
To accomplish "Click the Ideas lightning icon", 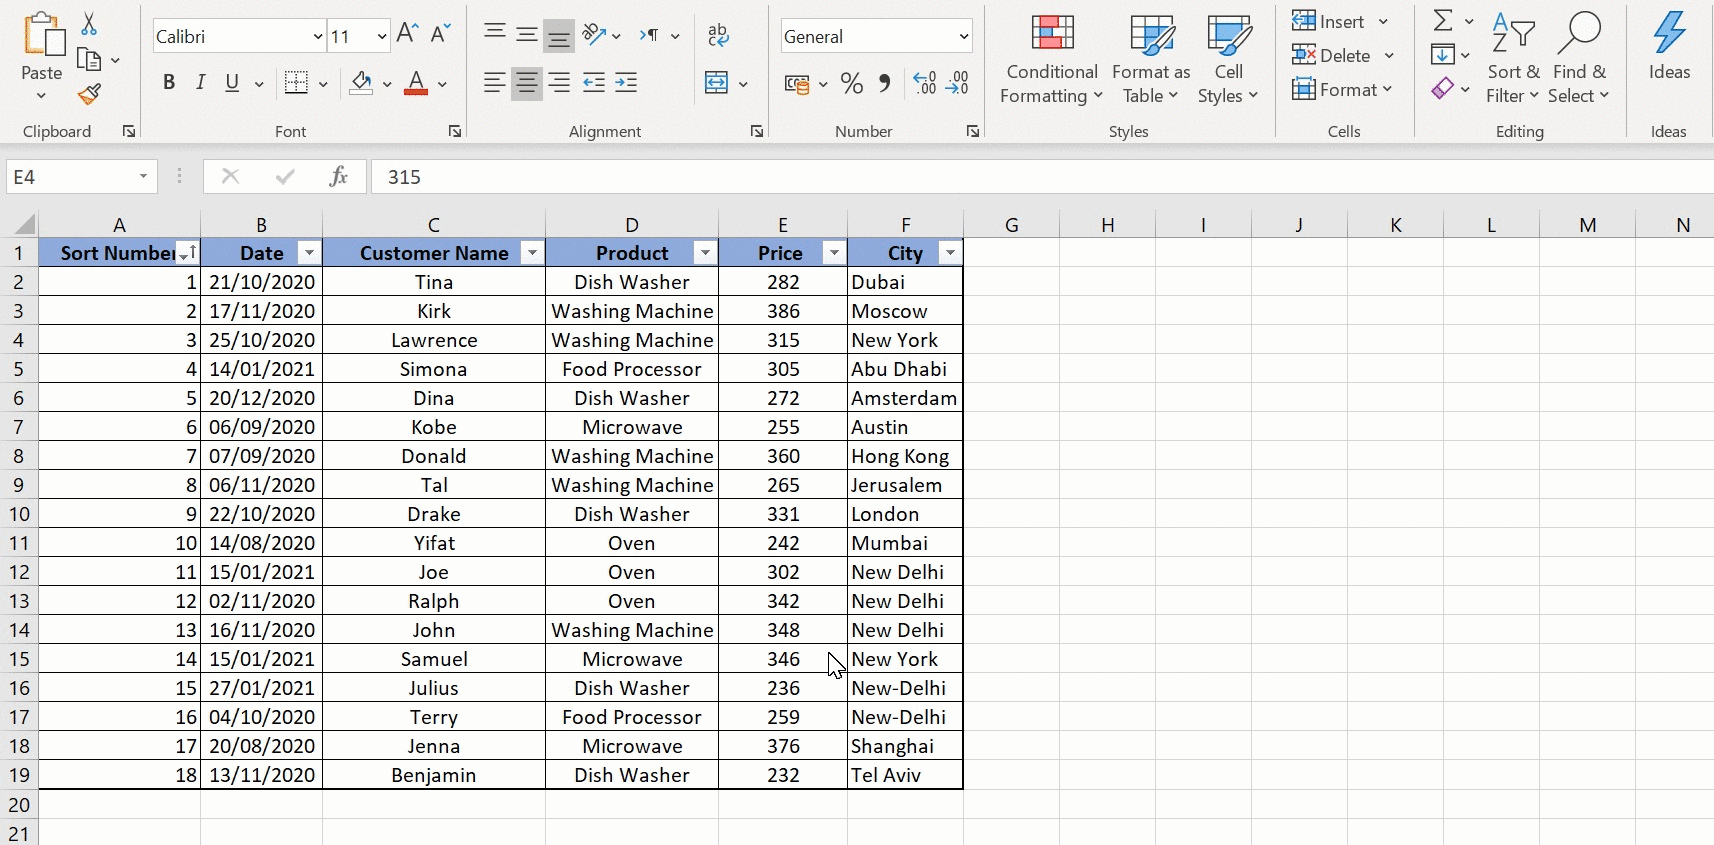I will coord(1669,46).
